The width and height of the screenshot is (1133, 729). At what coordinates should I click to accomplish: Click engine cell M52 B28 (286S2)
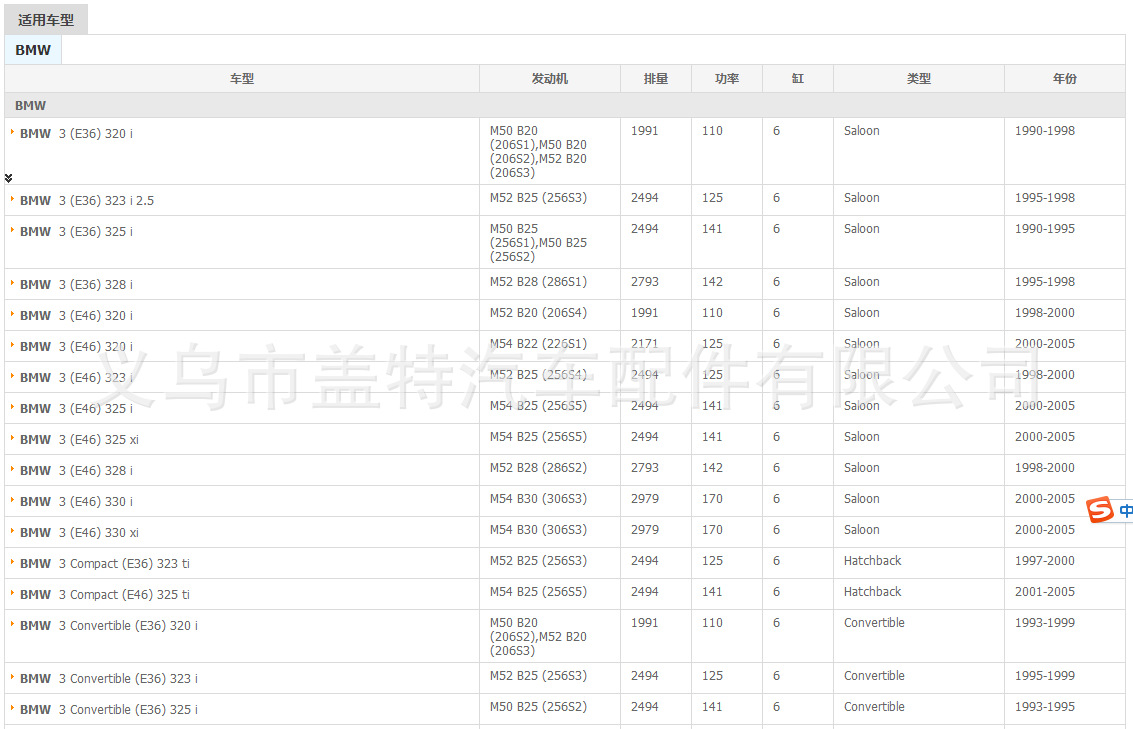point(538,468)
